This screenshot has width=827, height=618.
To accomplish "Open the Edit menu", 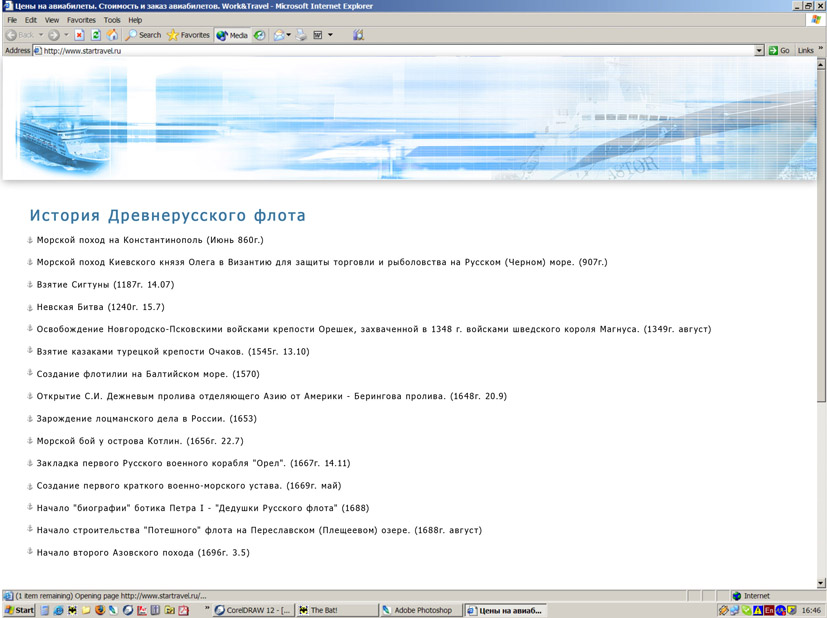I will pos(31,20).
